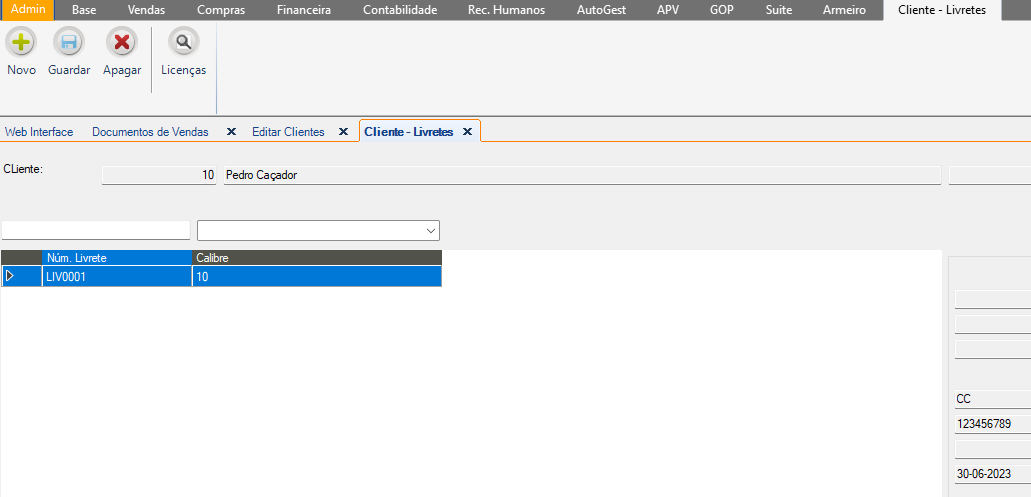
Task: Click the green plus Novo icon
Action: [21, 43]
